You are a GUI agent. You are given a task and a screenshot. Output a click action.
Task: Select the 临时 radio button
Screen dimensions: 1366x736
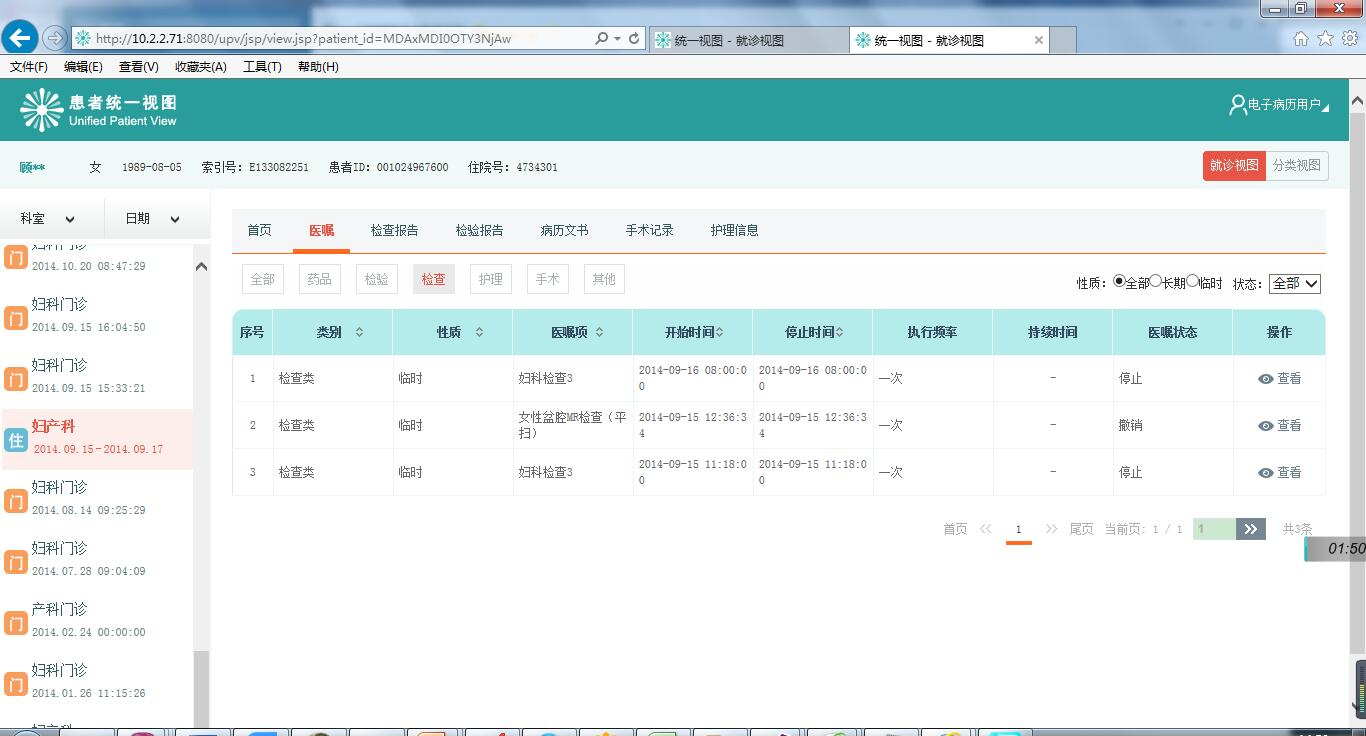coord(1192,282)
